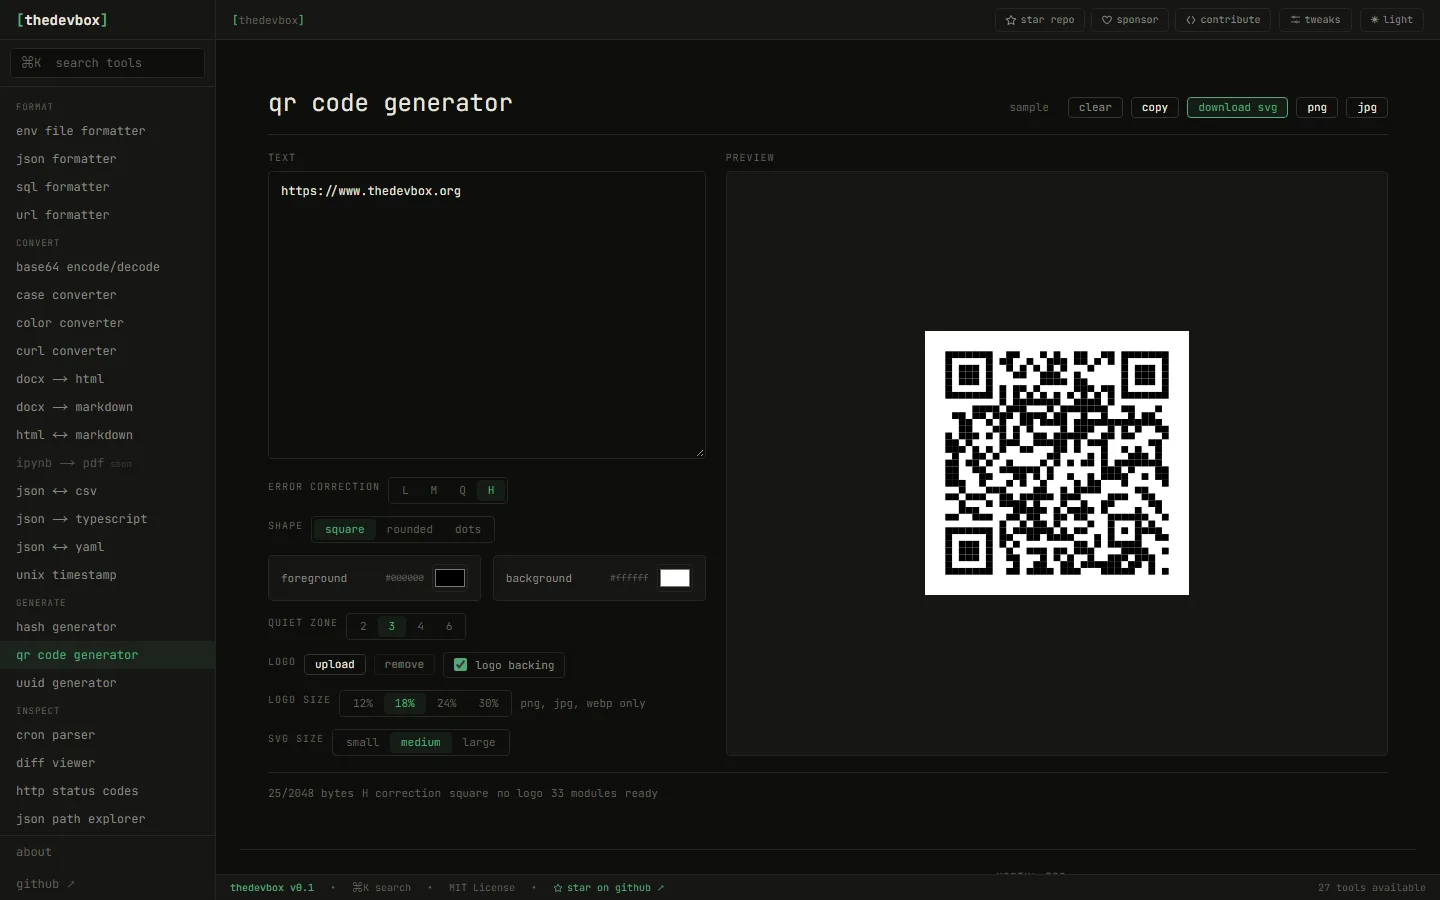This screenshot has width=1440, height=900.
Task: Toggle the logo backing checkbox
Action: click(x=460, y=664)
